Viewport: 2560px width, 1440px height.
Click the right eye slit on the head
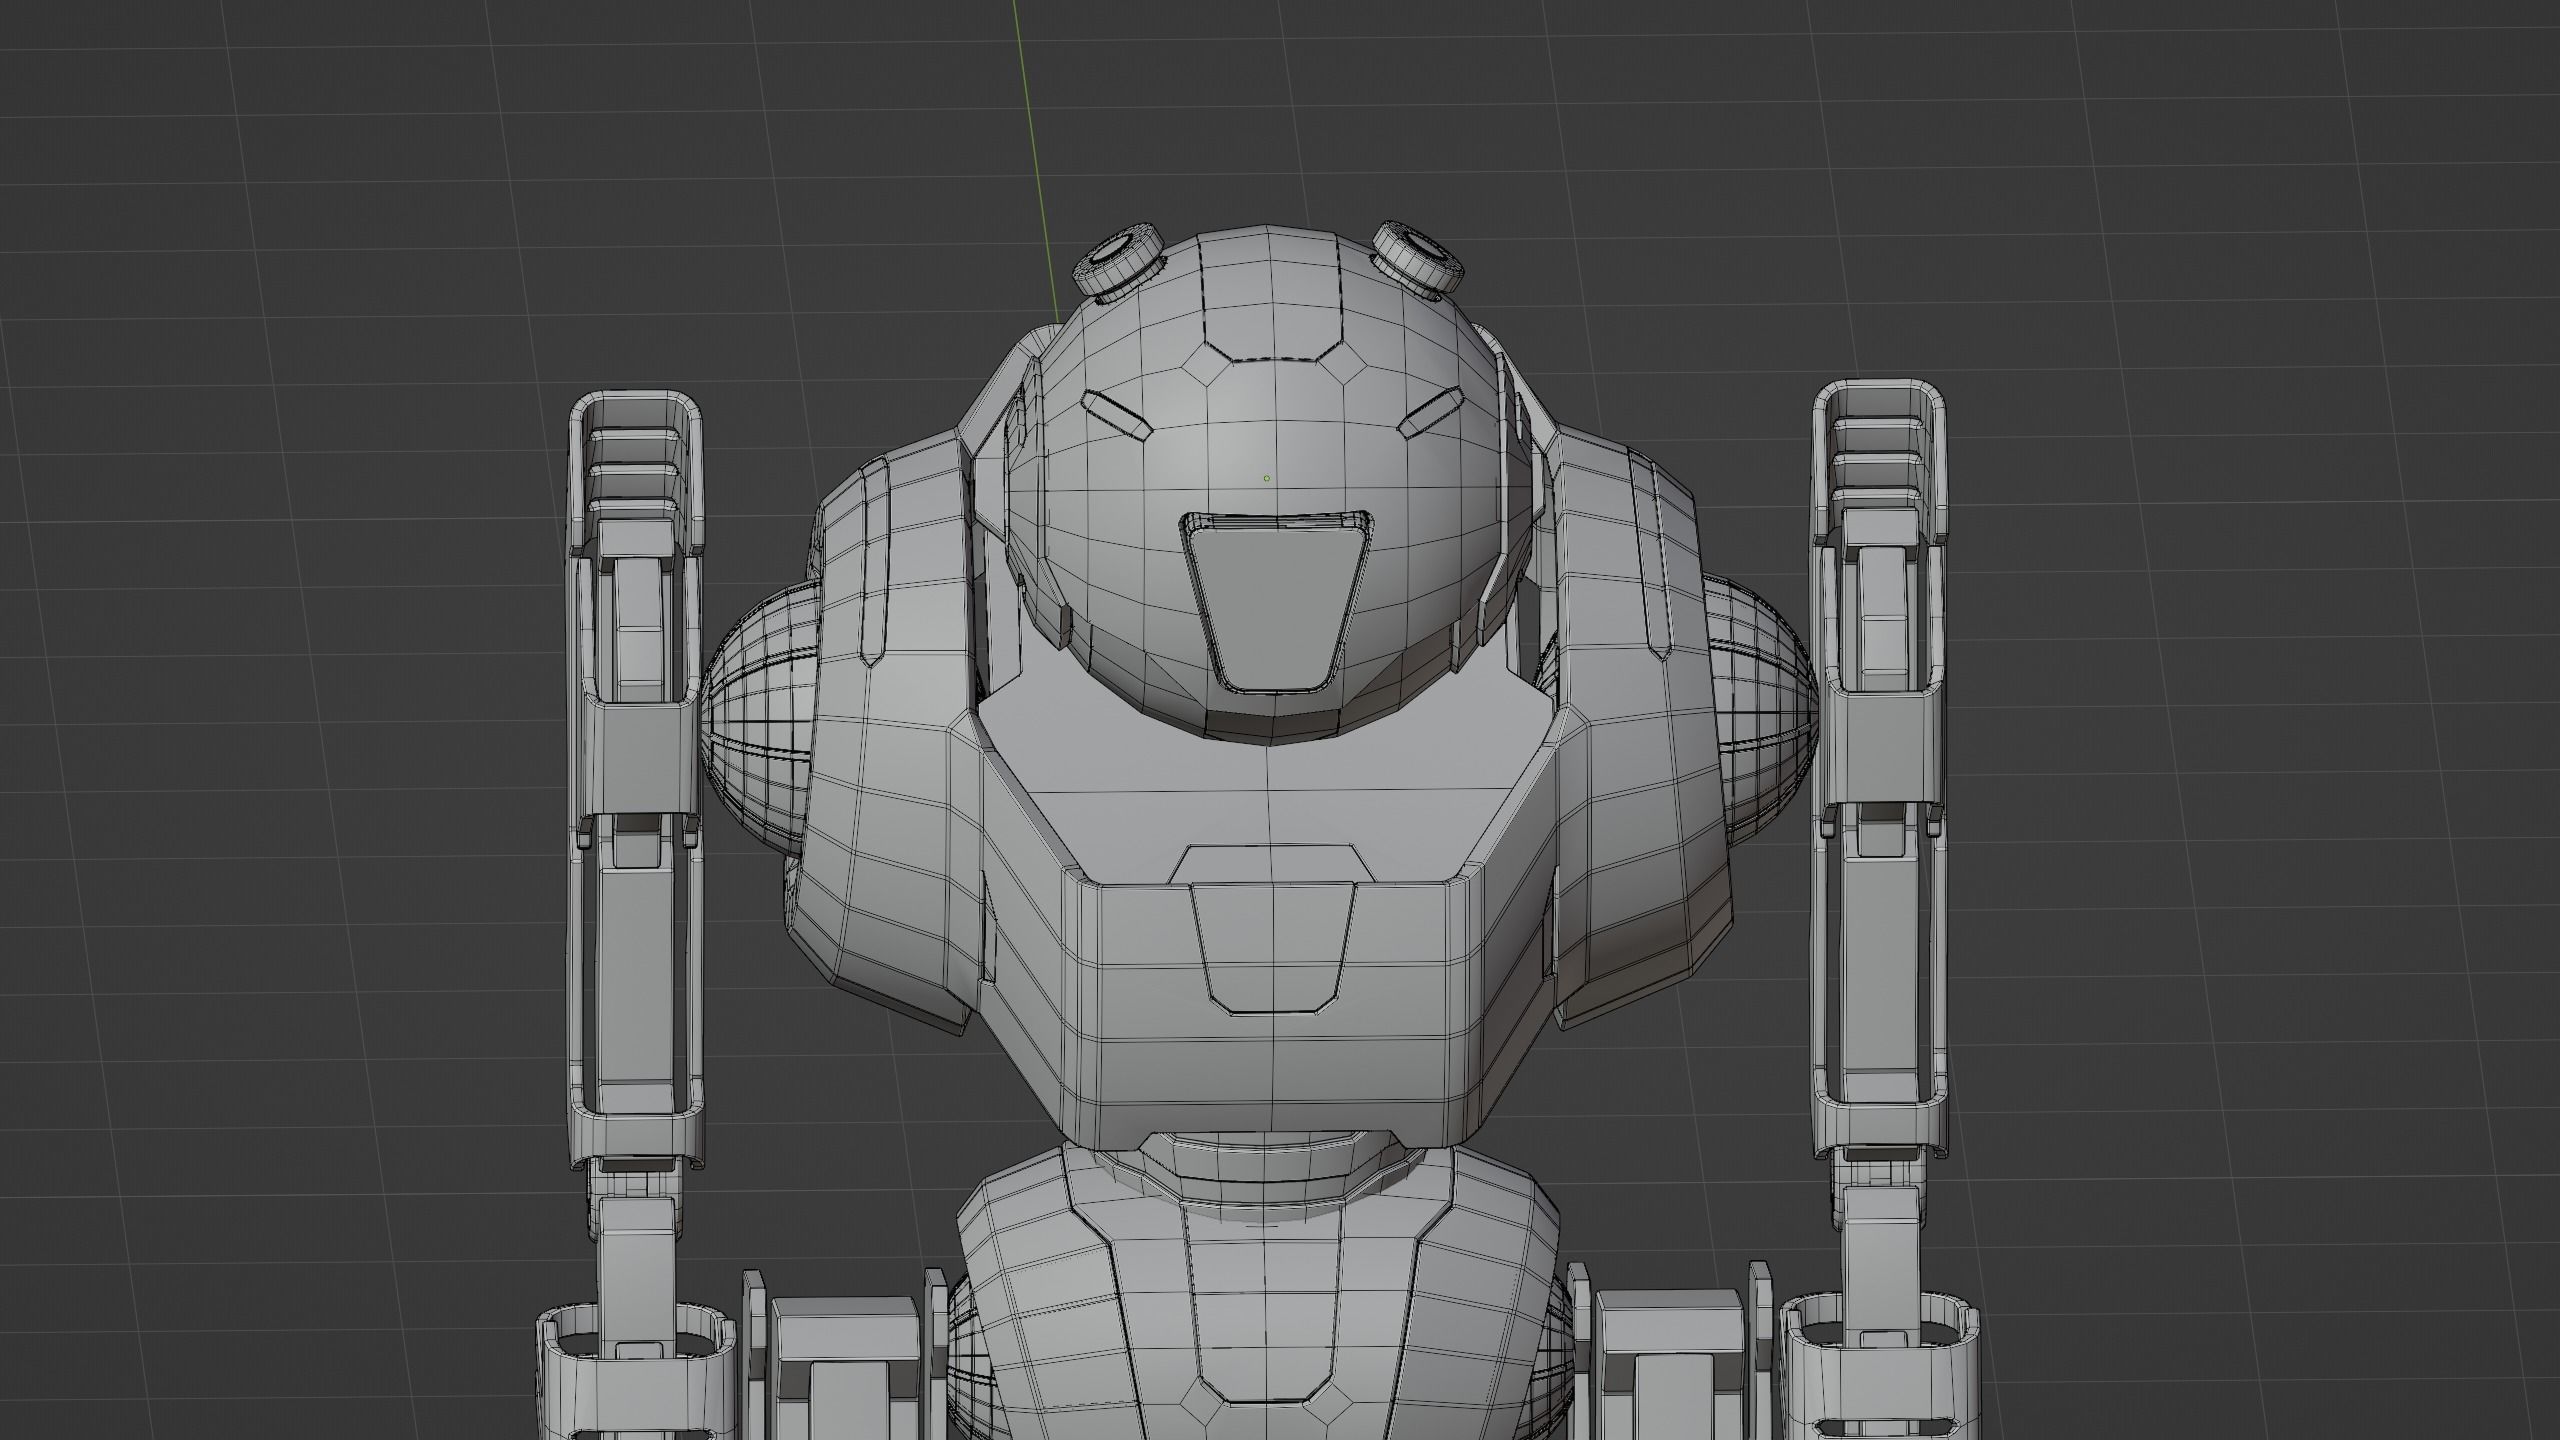1429,414
